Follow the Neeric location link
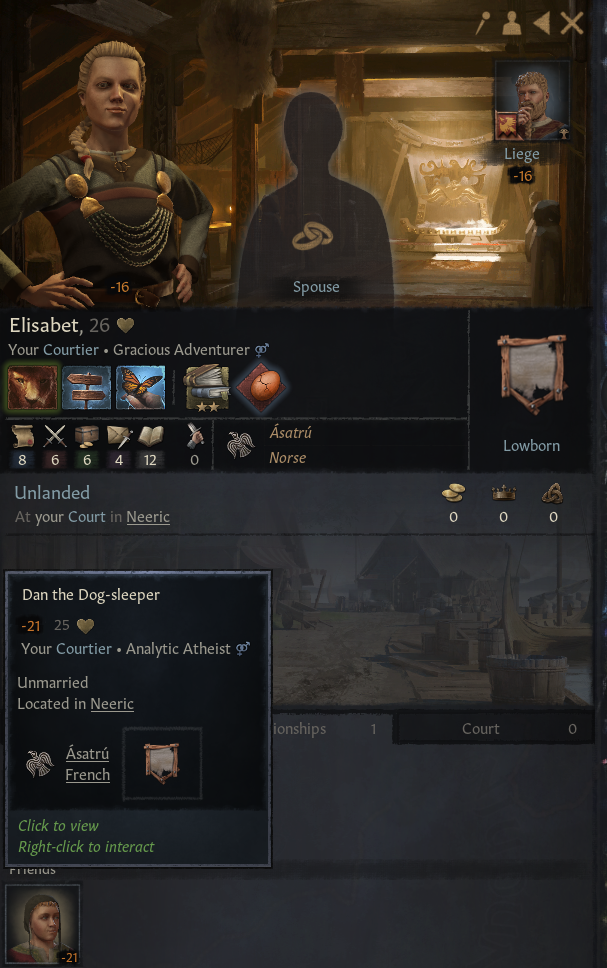 tap(148, 517)
